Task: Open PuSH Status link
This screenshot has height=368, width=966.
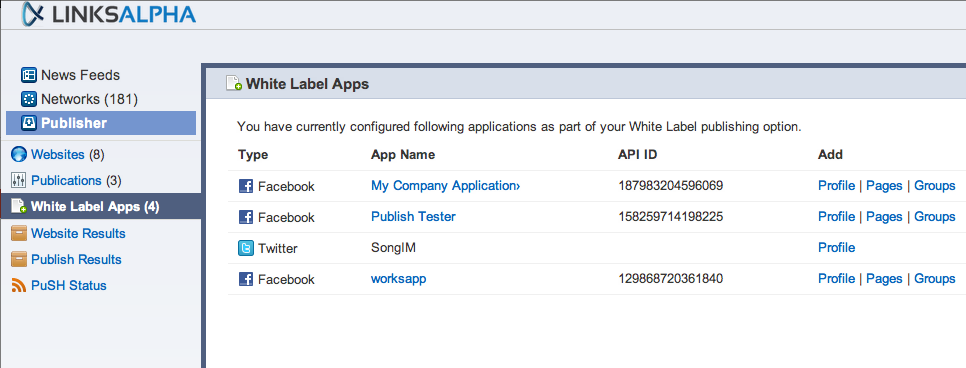Action: [x=69, y=285]
